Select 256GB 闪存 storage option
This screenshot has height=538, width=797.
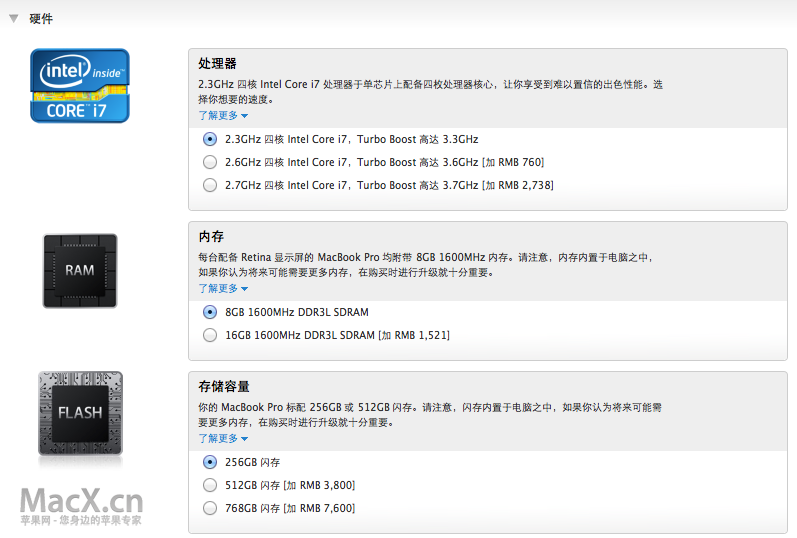point(209,462)
